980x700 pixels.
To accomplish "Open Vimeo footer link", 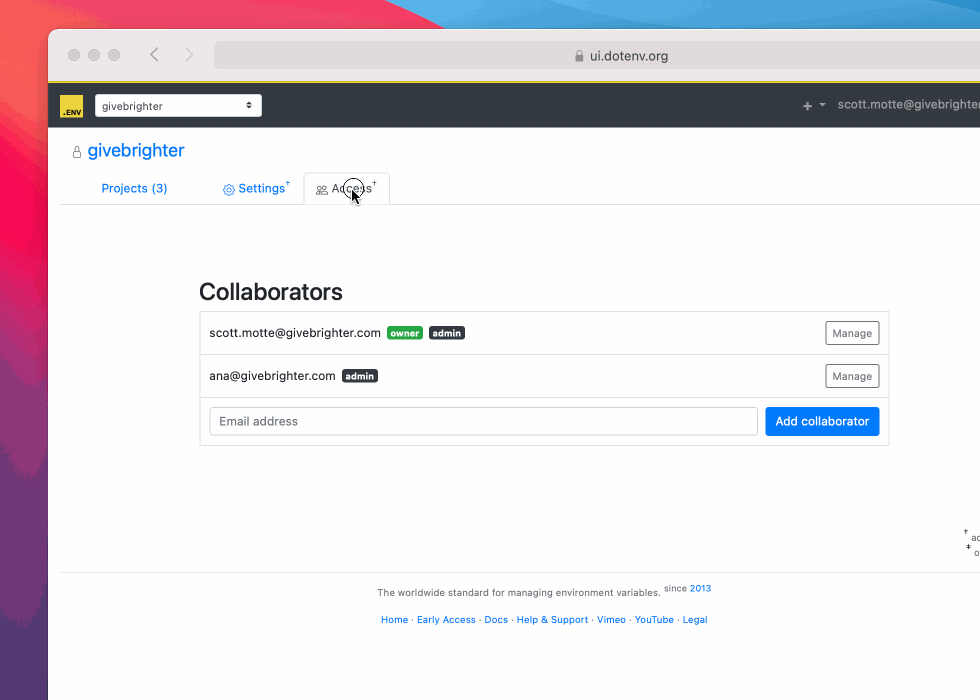I will click(x=611, y=619).
